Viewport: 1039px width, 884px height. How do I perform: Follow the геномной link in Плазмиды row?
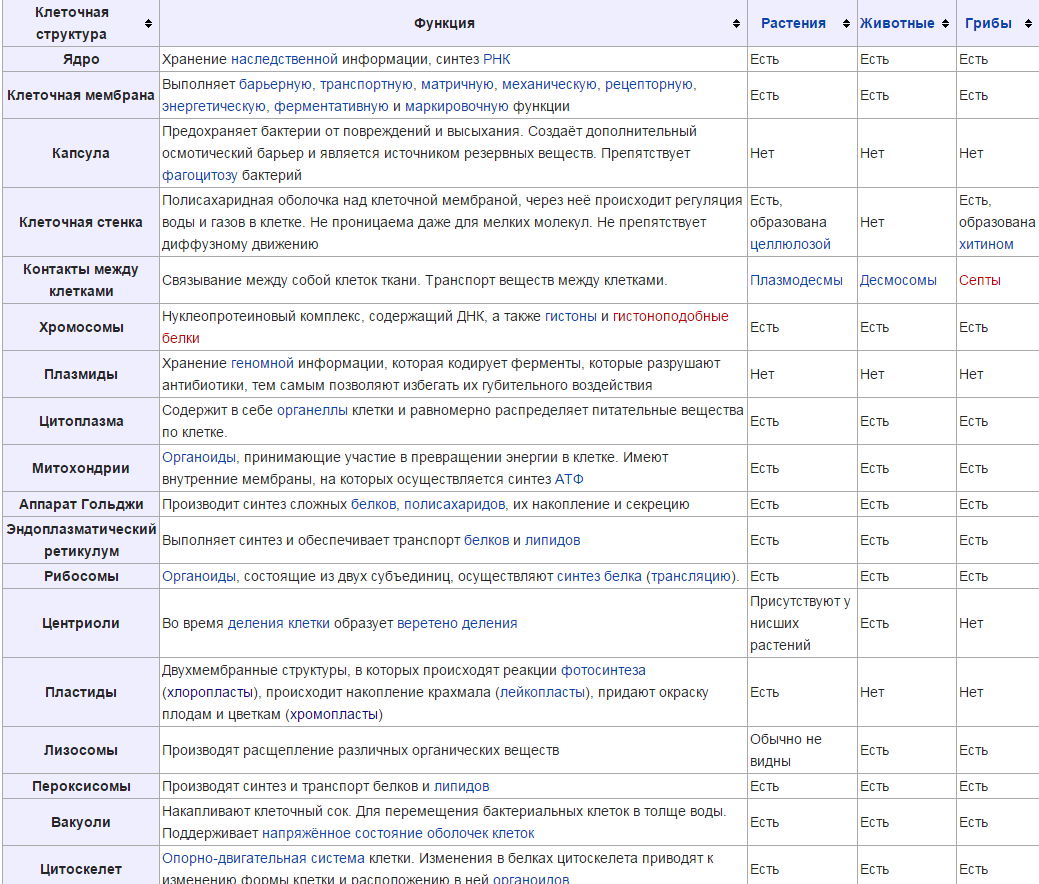[x=262, y=363]
